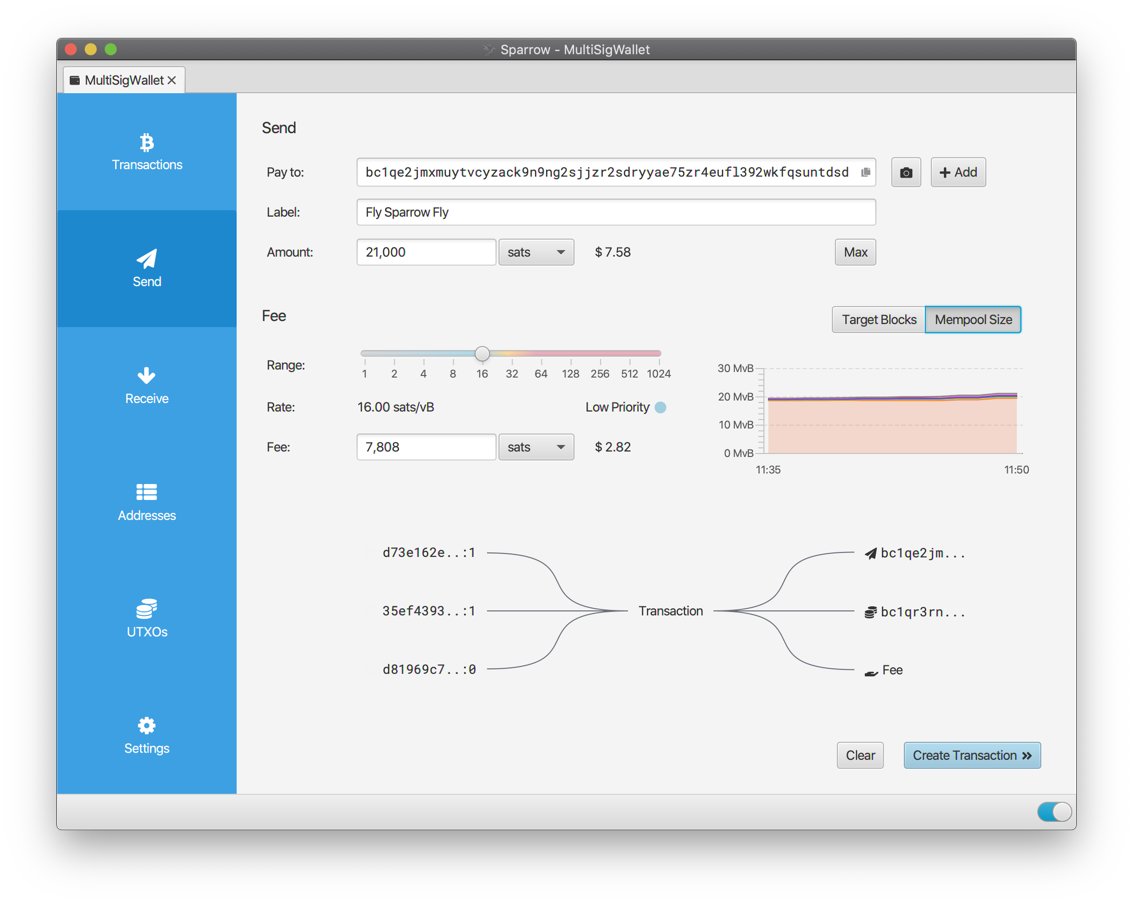Click the 1024 mark on fee range slider
This screenshot has width=1132, height=904.
(x=658, y=374)
